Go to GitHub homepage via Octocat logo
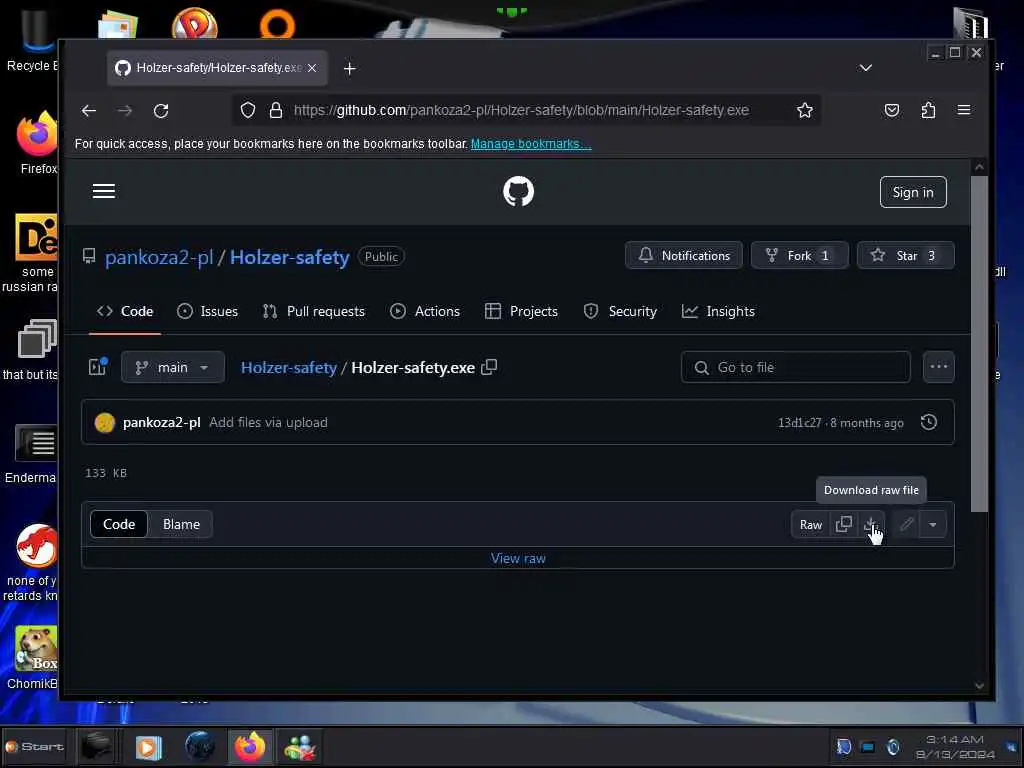 point(519,191)
